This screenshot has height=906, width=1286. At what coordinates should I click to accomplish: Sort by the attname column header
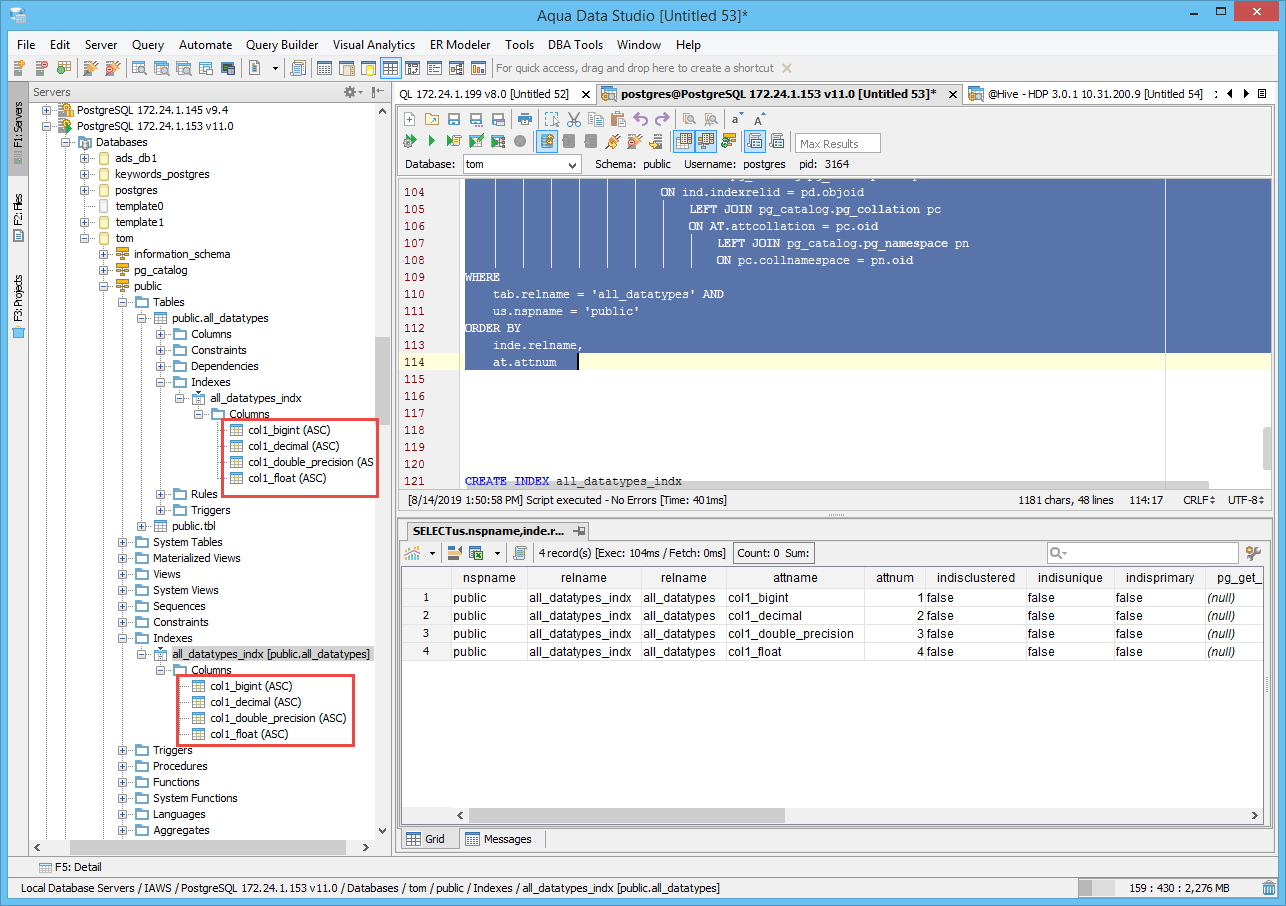[795, 578]
